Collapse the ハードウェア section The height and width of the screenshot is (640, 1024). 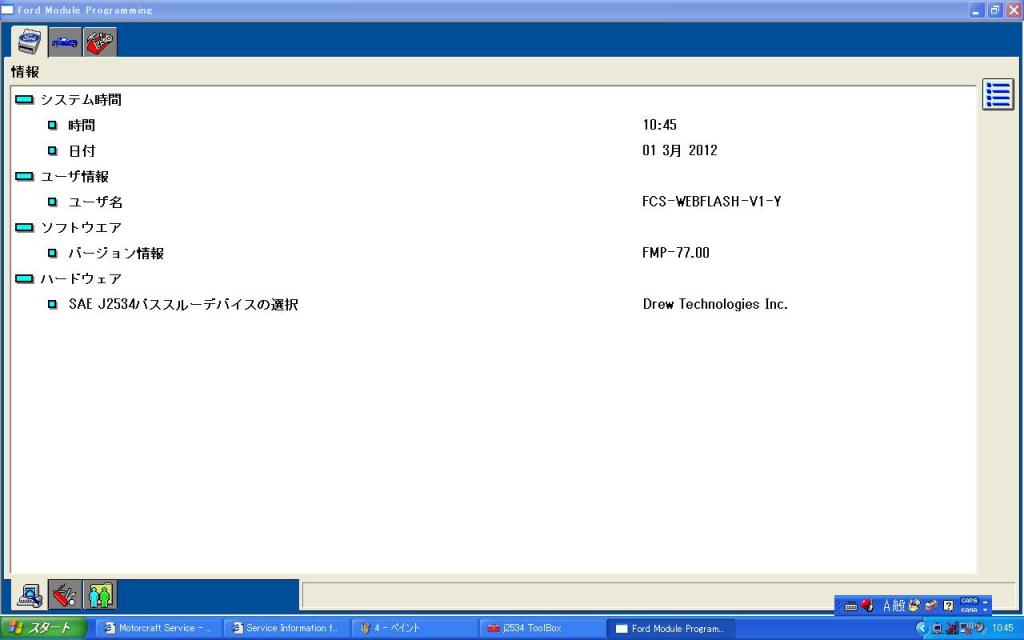[x=24, y=279]
